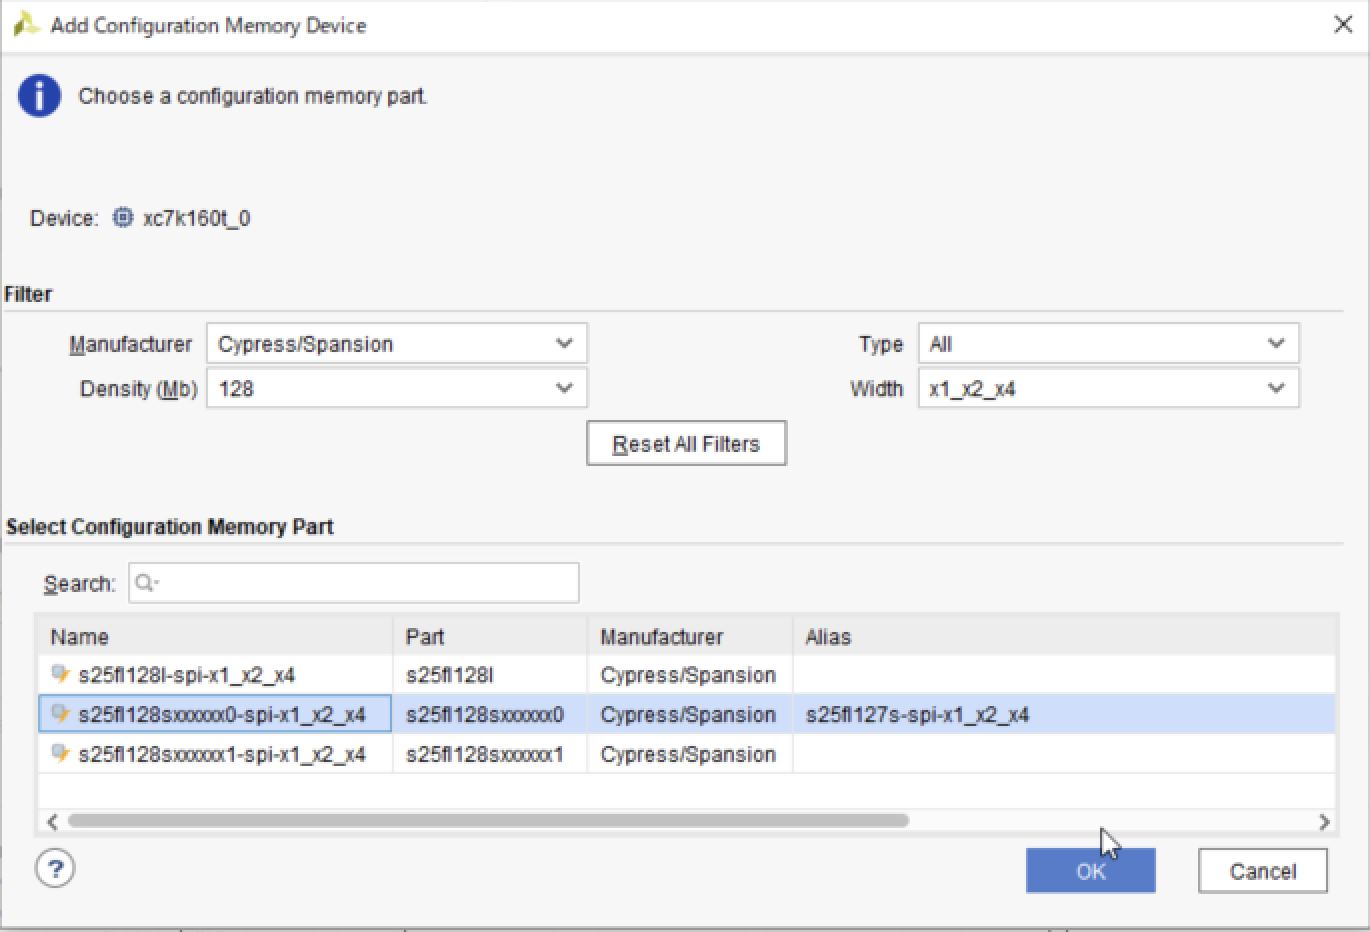Close the Add Configuration Memory Device dialog
1370x932 pixels.
point(1343,25)
